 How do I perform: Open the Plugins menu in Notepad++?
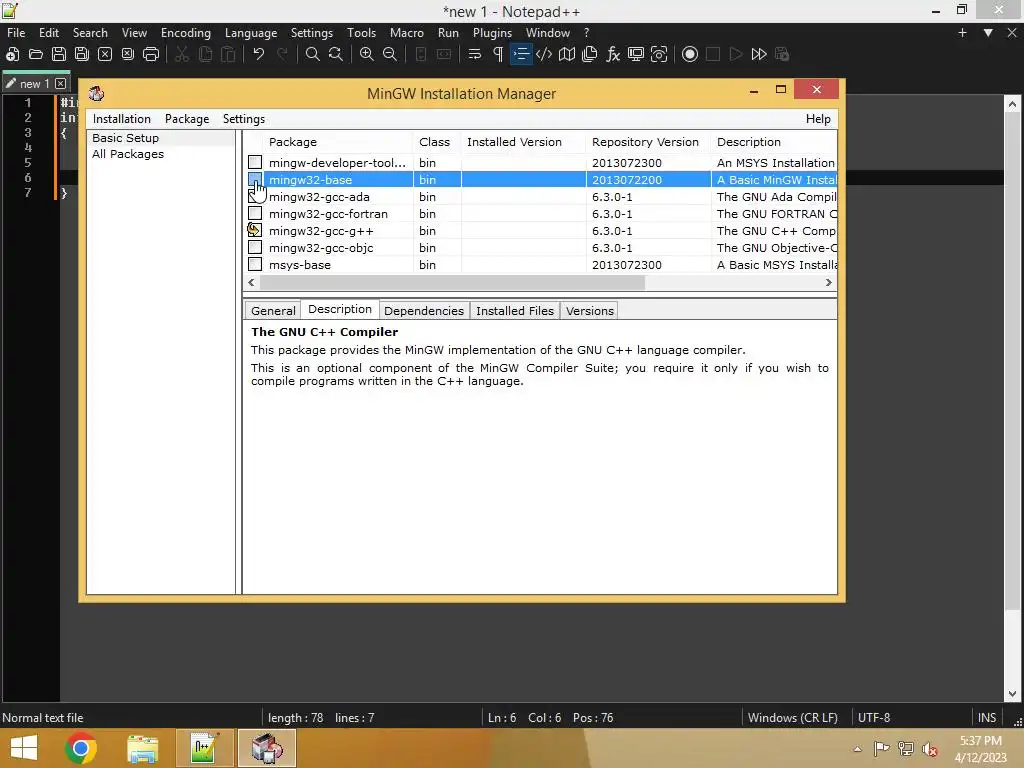coord(492,33)
